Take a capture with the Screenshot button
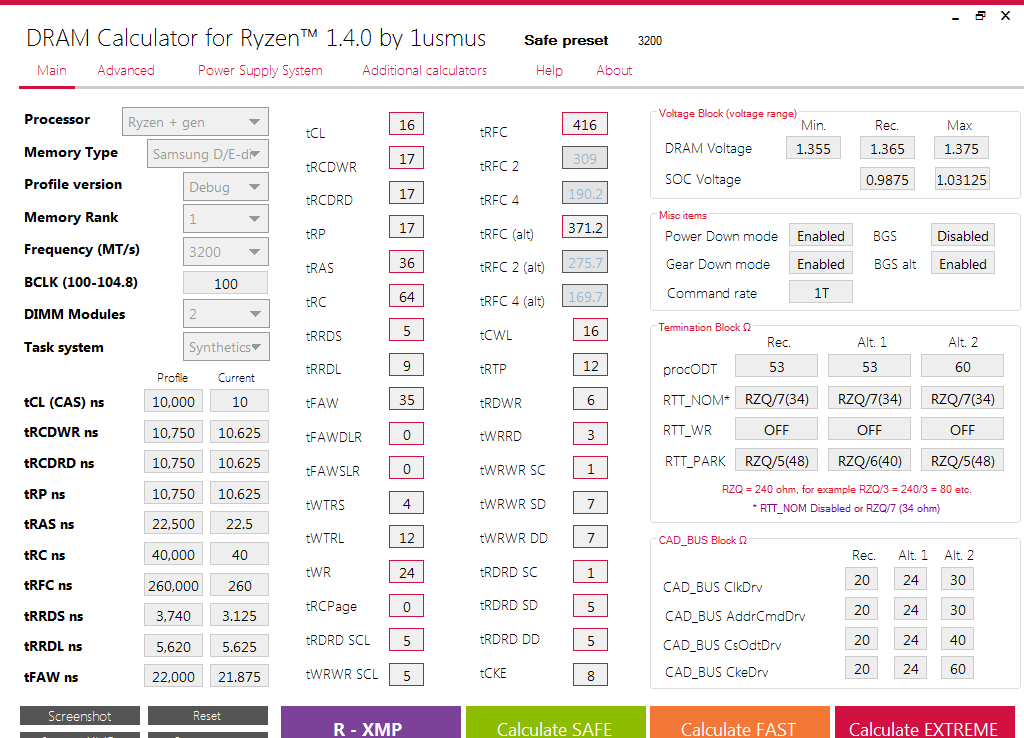This screenshot has height=738, width=1024. point(80,716)
